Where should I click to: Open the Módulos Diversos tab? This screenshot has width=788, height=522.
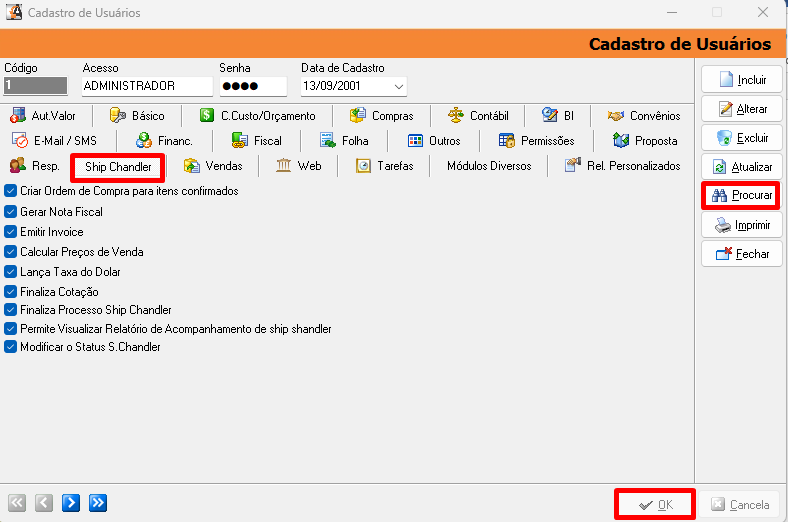tap(489, 166)
